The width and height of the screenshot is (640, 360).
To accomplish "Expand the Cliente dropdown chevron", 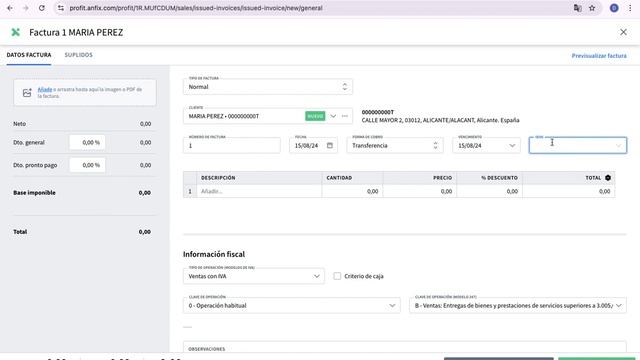I will click(x=333, y=116).
